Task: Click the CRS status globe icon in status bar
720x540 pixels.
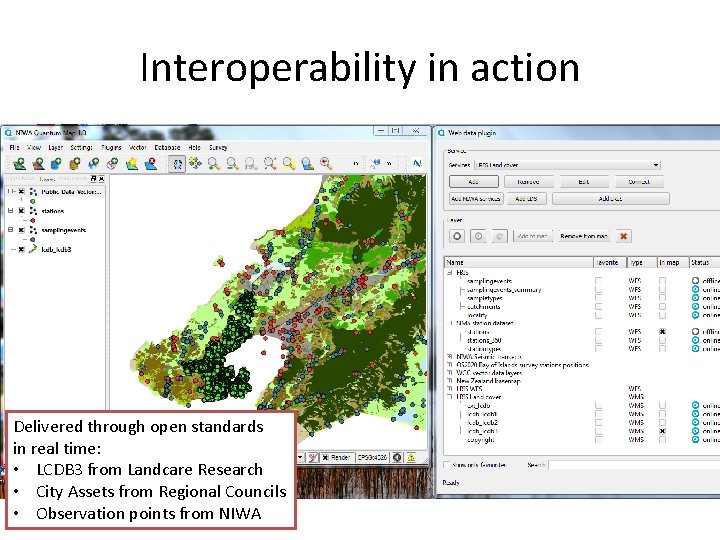Action: [x=397, y=457]
